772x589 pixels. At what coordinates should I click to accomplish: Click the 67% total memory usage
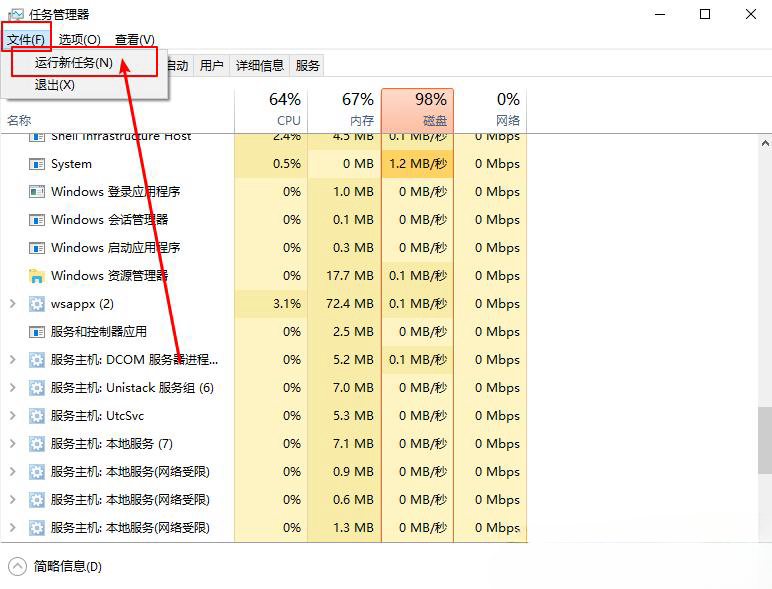[x=358, y=99]
